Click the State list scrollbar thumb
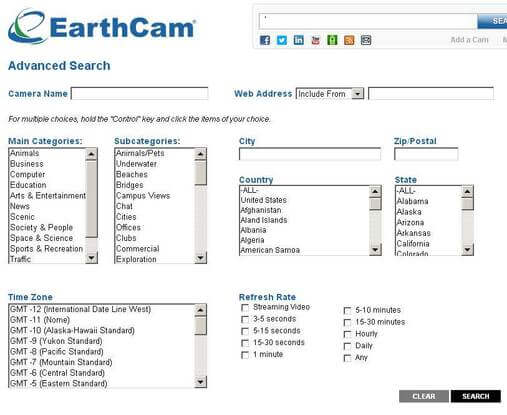507x415 pixels. (467, 204)
